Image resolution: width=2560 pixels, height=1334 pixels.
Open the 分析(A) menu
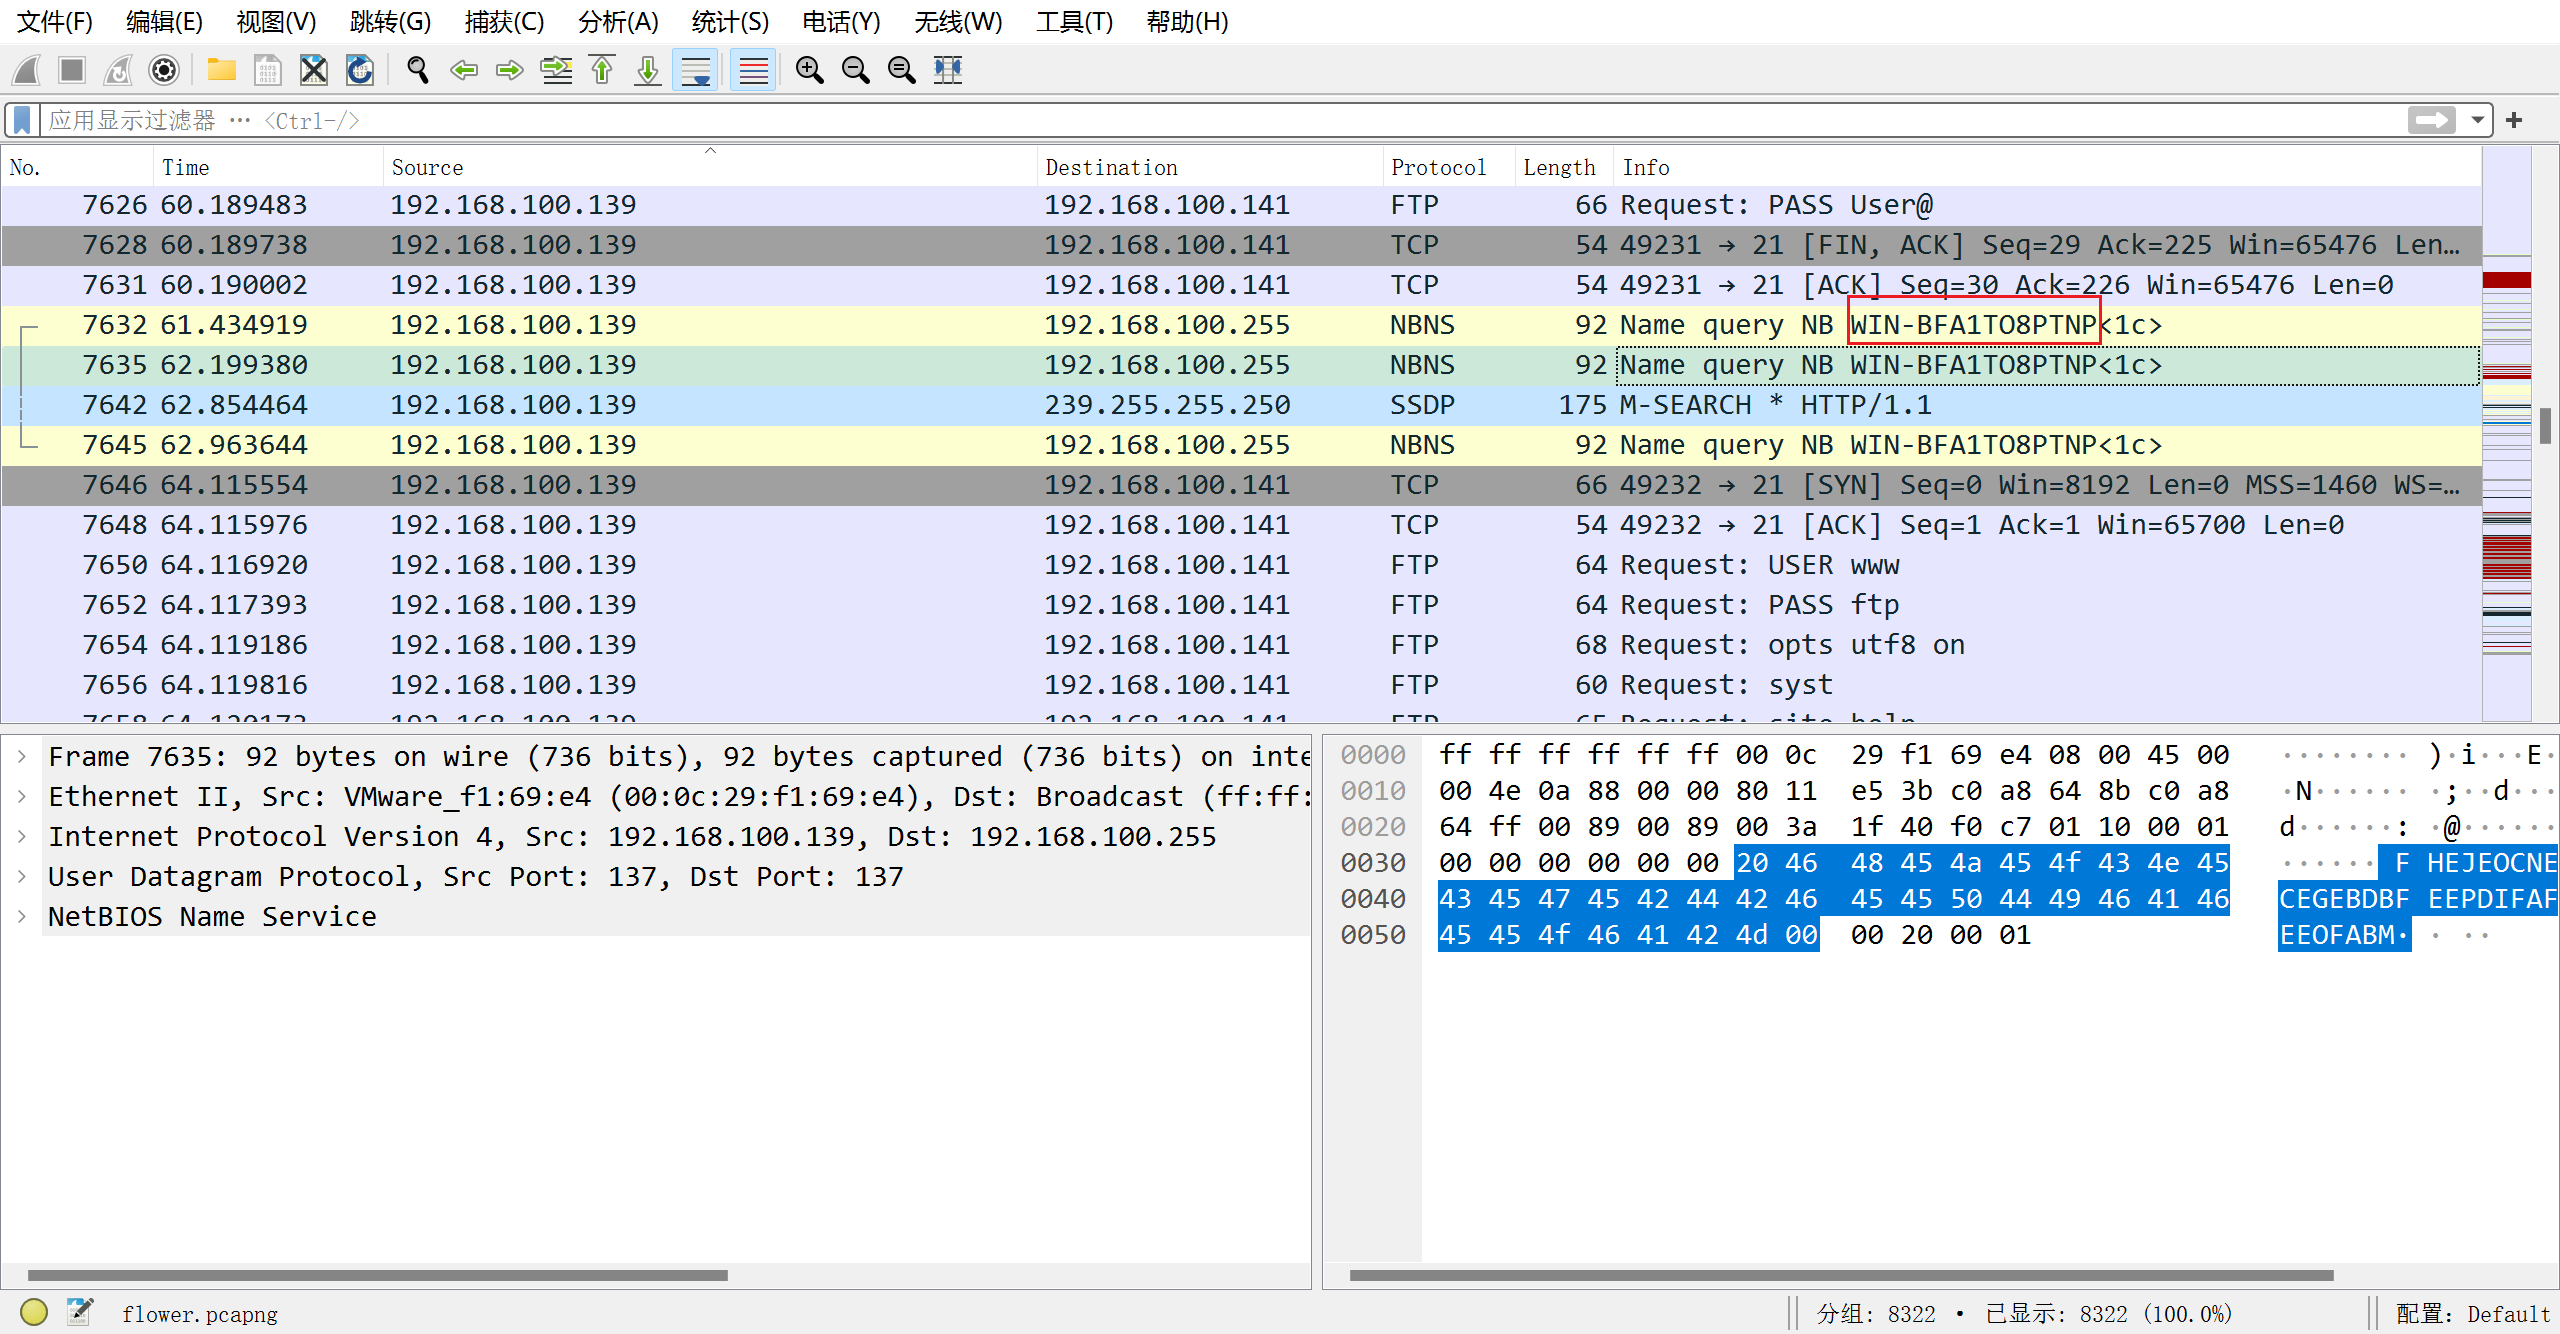click(x=617, y=21)
